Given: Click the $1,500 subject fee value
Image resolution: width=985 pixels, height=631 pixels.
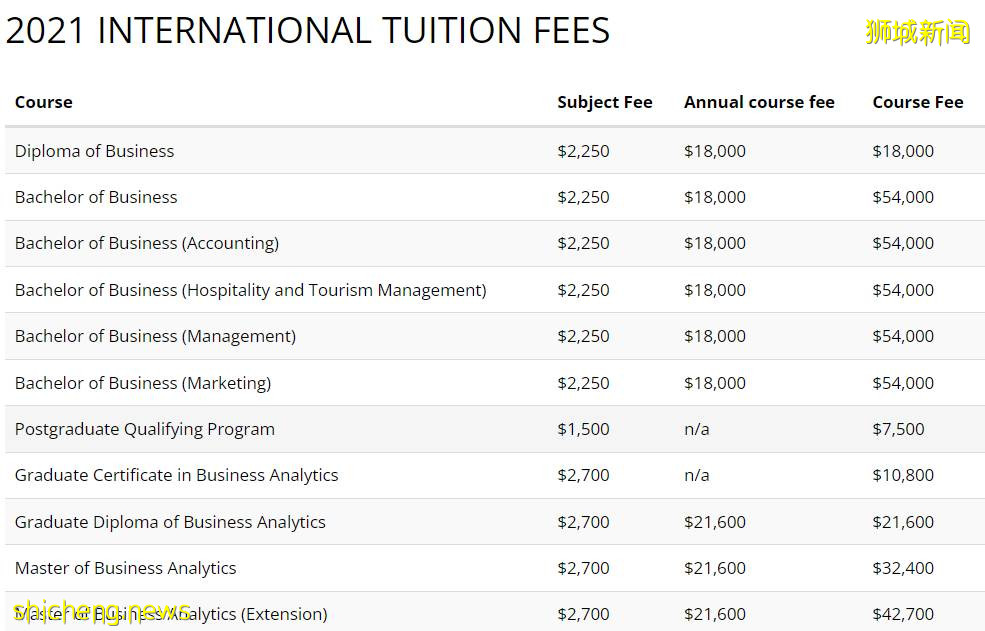Looking at the screenshot, I should pos(582,429).
